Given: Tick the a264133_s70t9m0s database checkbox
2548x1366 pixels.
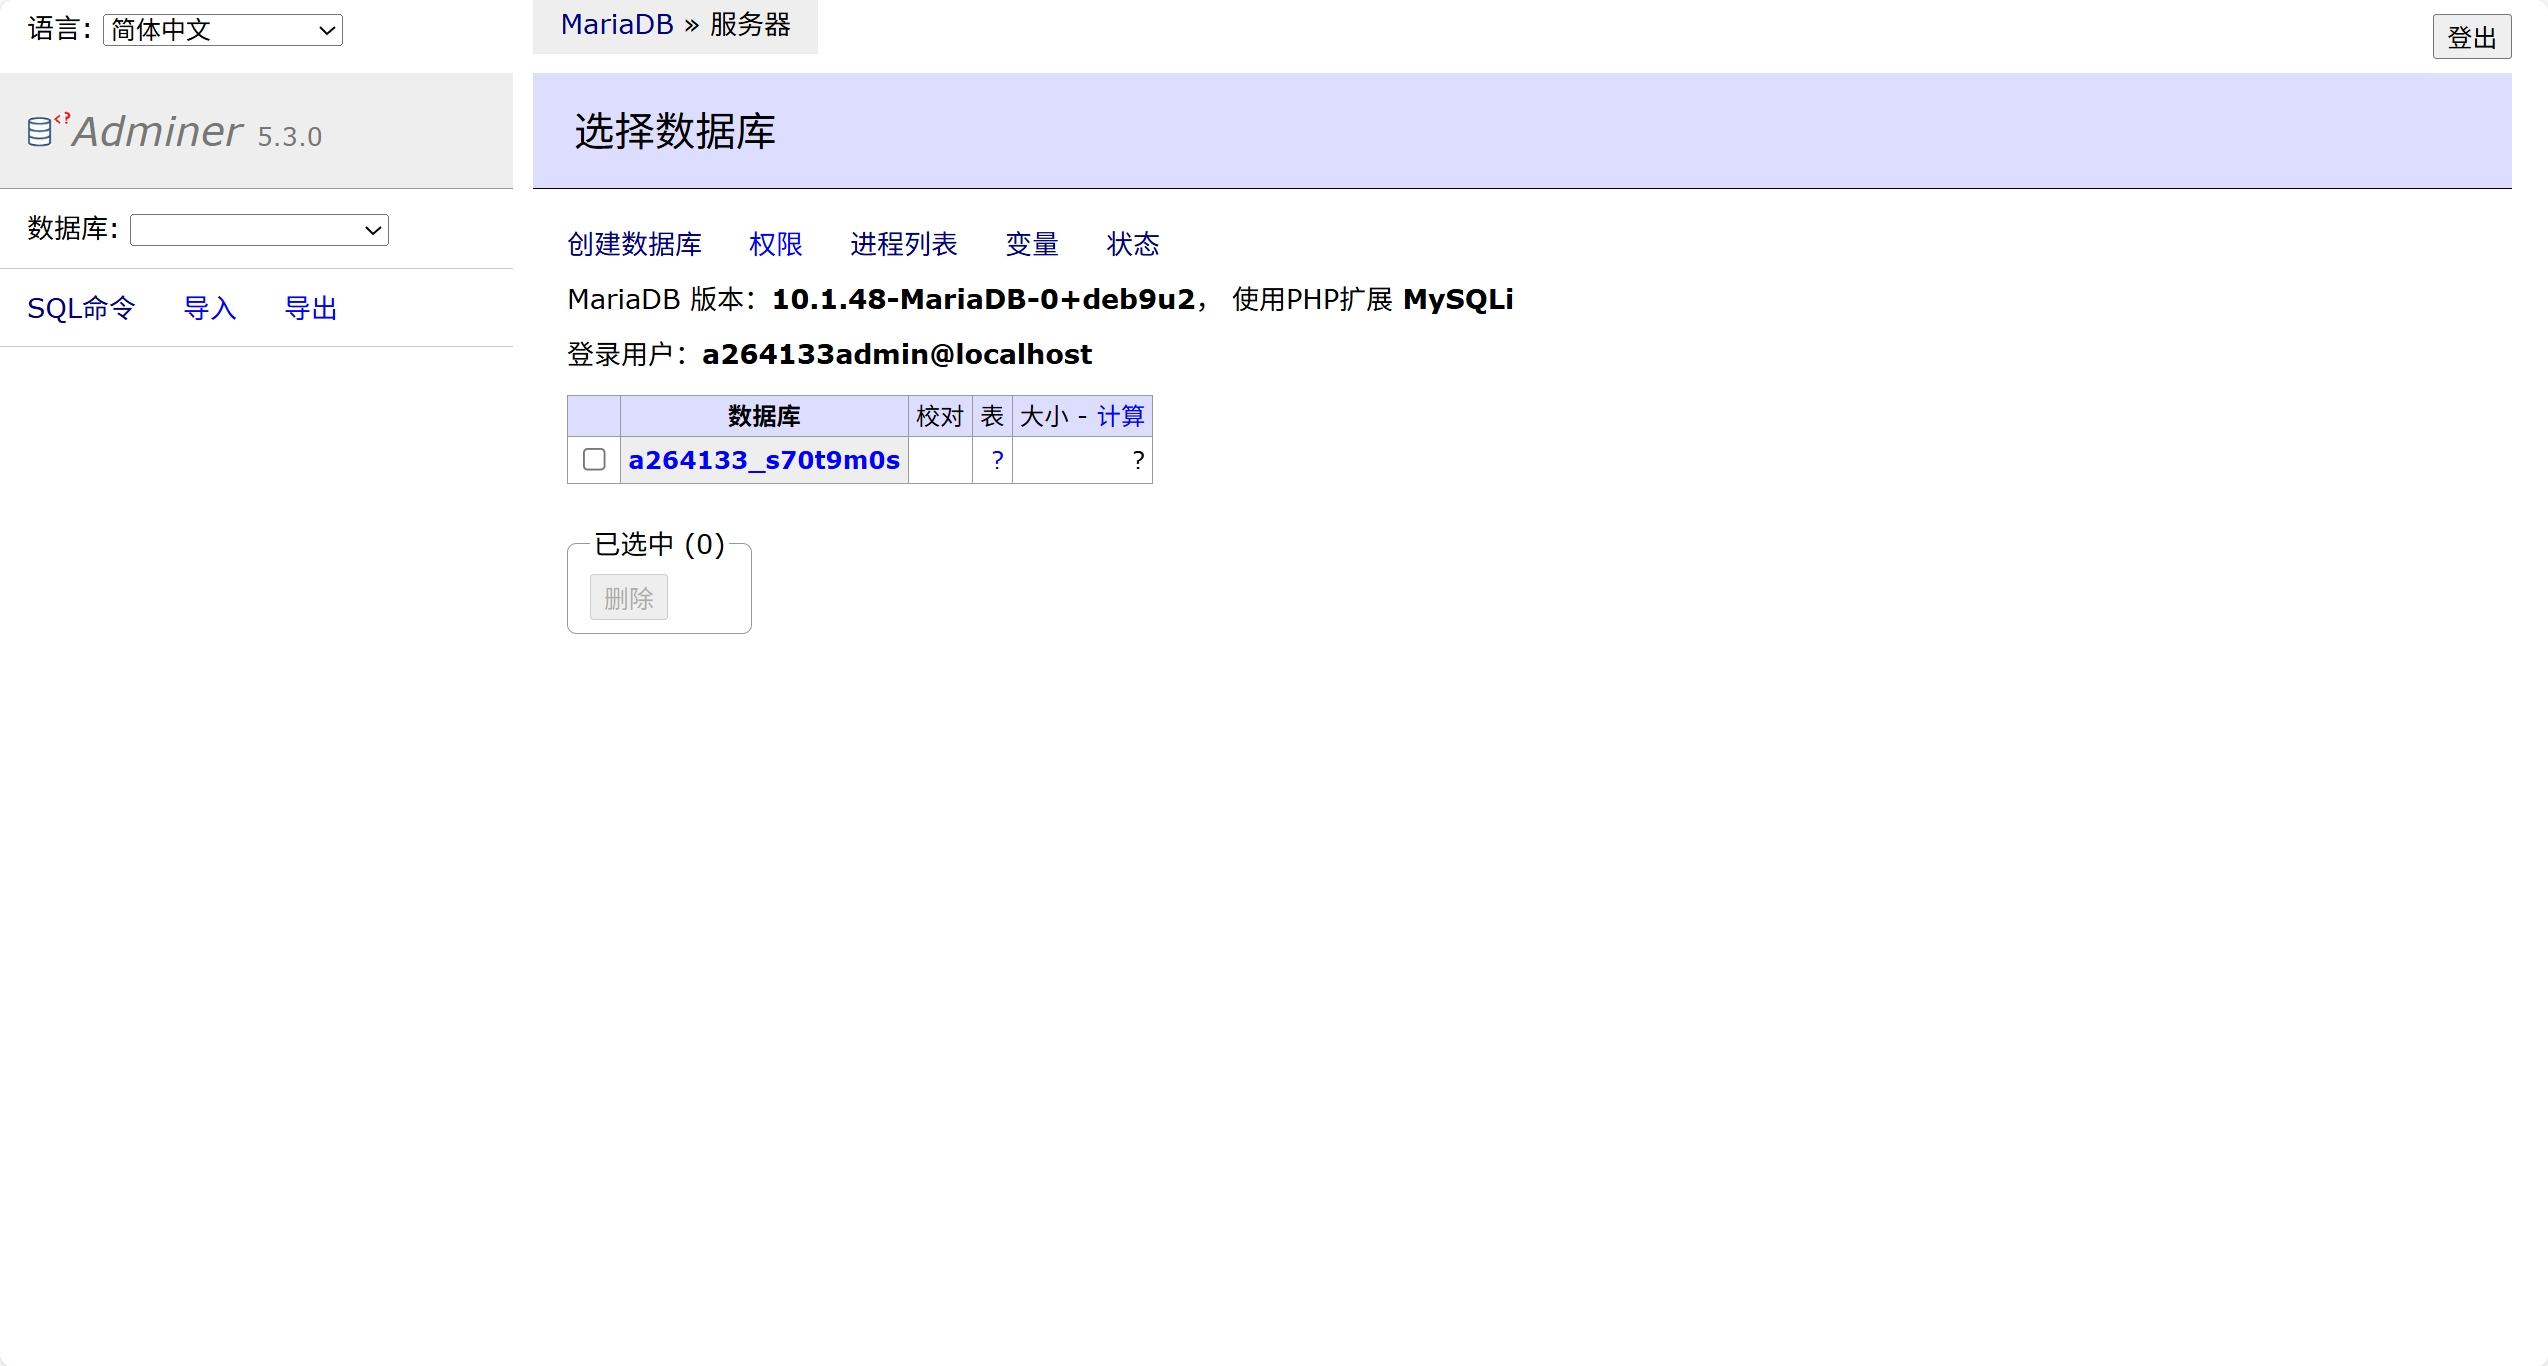Looking at the screenshot, I should coord(594,459).
